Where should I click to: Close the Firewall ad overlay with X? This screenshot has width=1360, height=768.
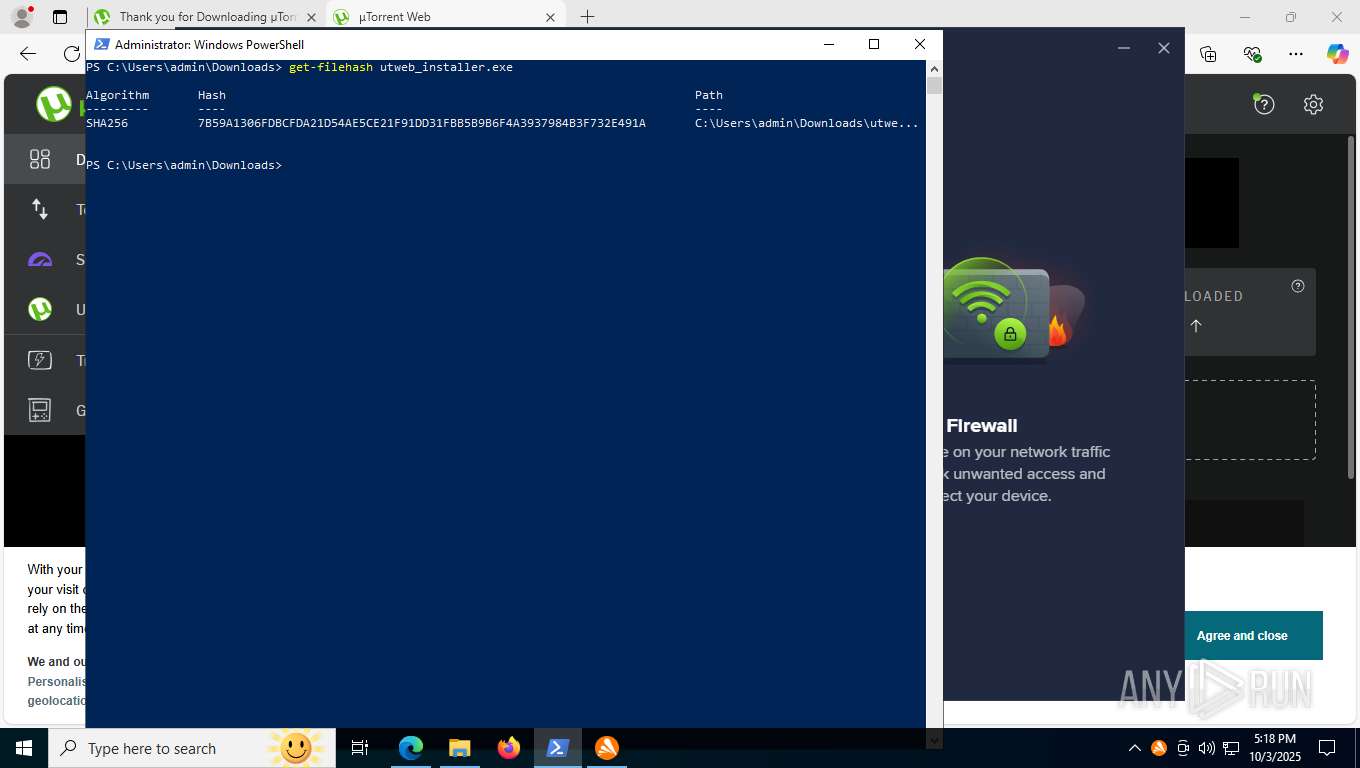click(1164, 48)
